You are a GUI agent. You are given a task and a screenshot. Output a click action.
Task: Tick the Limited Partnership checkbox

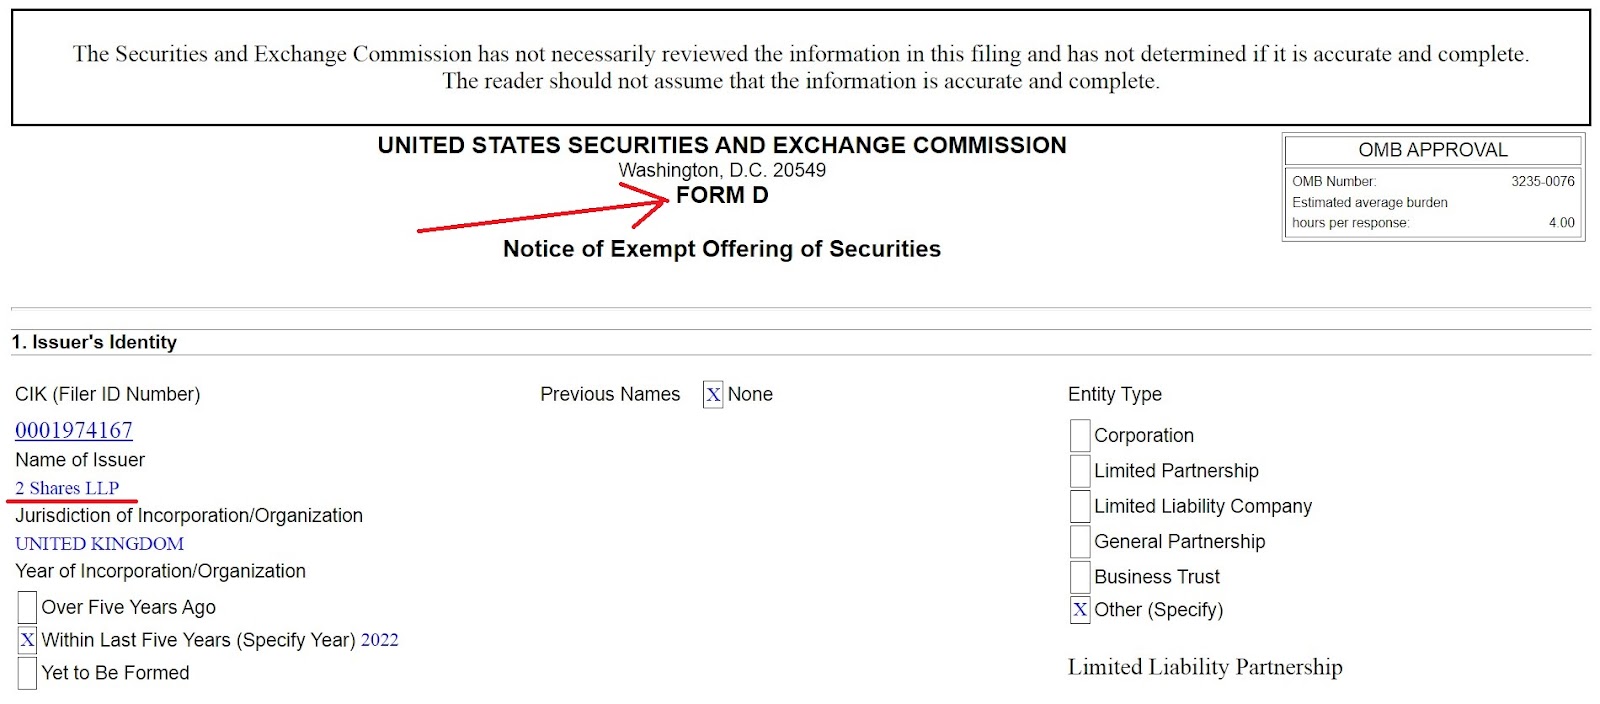point(1080,471)
